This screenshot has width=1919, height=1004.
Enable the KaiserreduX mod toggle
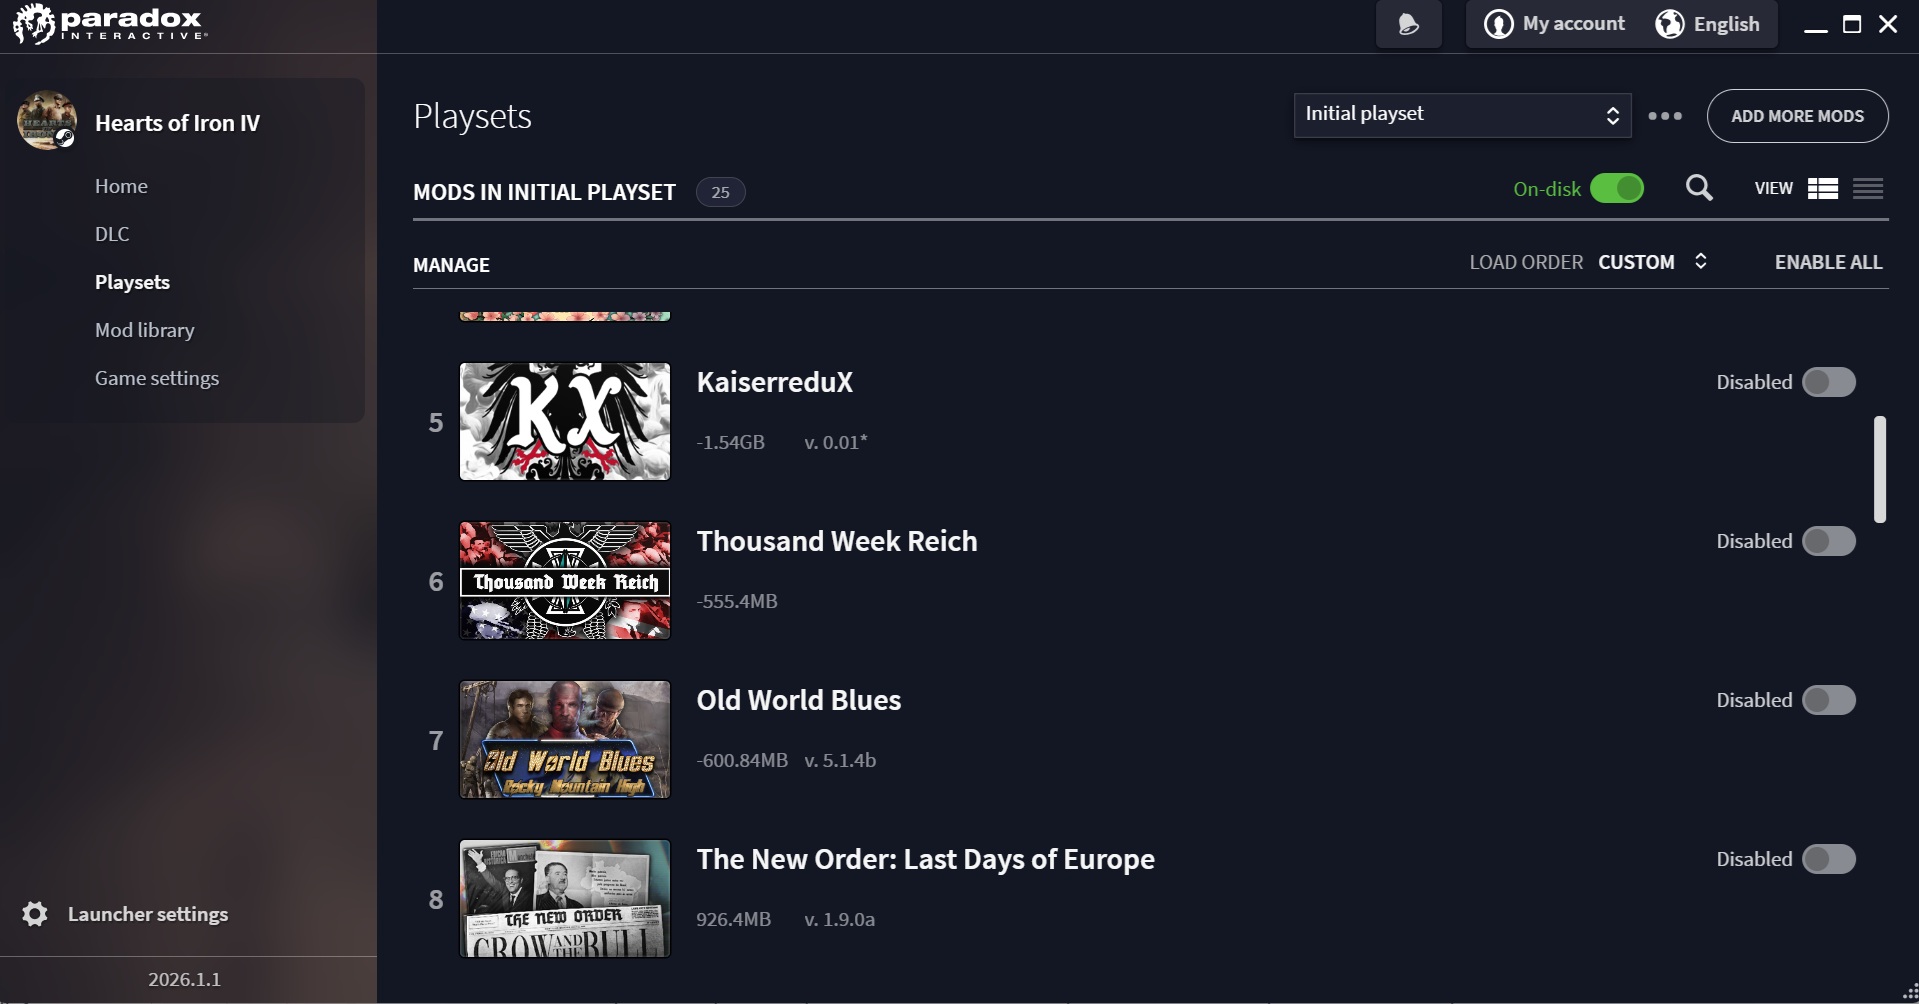[1829, 382]
